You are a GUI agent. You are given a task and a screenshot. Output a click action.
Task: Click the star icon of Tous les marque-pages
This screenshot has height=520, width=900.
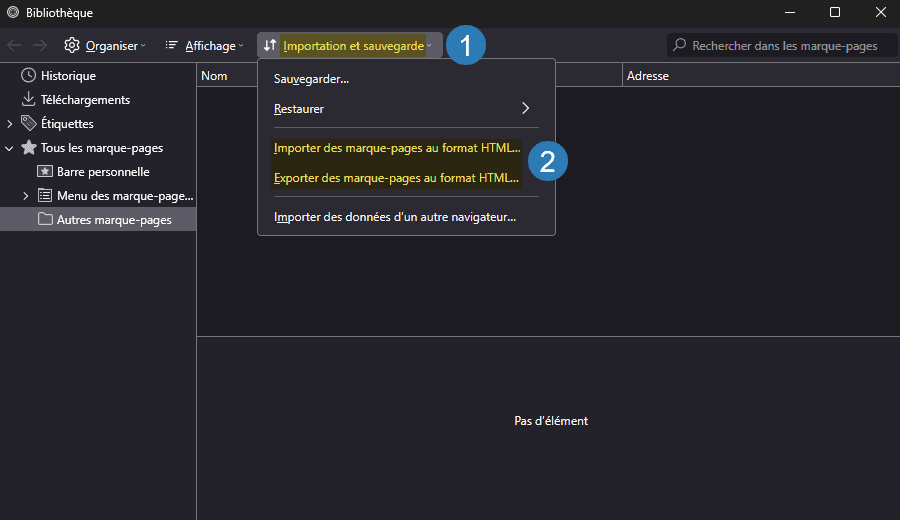[x=29, y=148]
